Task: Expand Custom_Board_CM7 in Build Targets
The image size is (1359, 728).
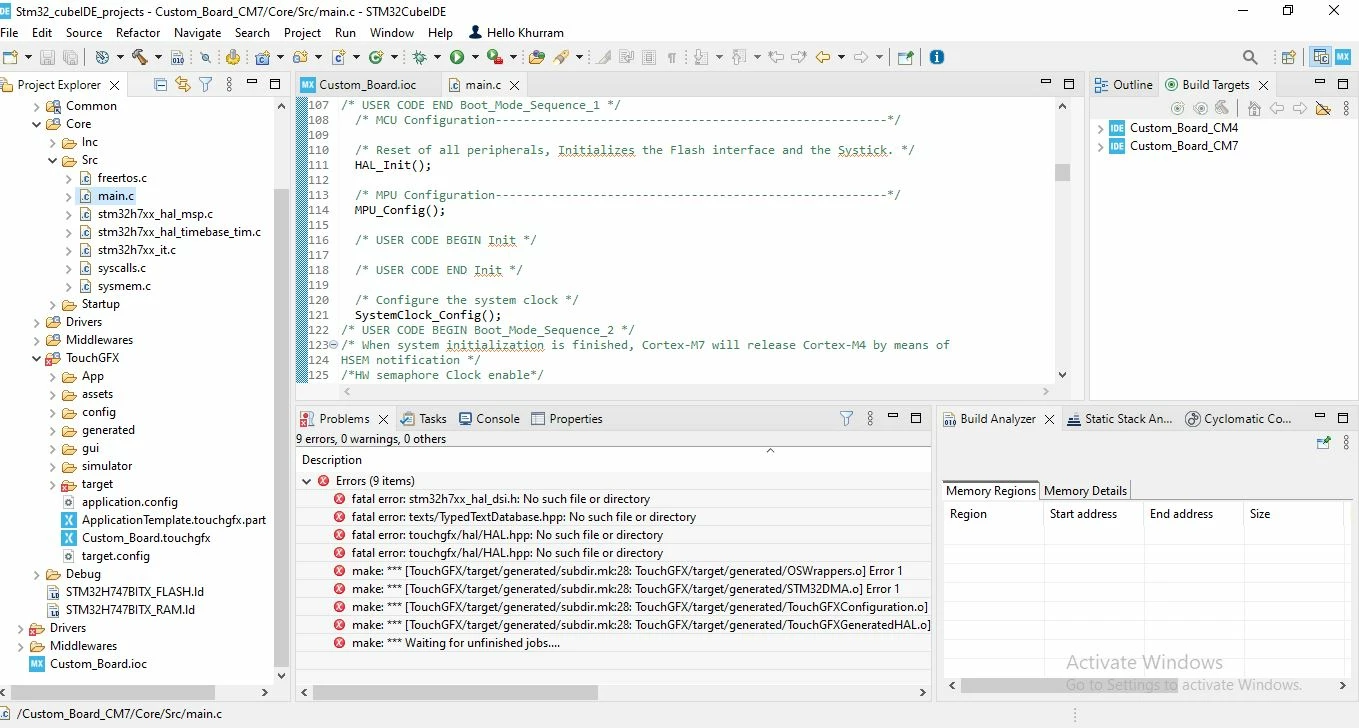Action: click(x=1100, y=146)
